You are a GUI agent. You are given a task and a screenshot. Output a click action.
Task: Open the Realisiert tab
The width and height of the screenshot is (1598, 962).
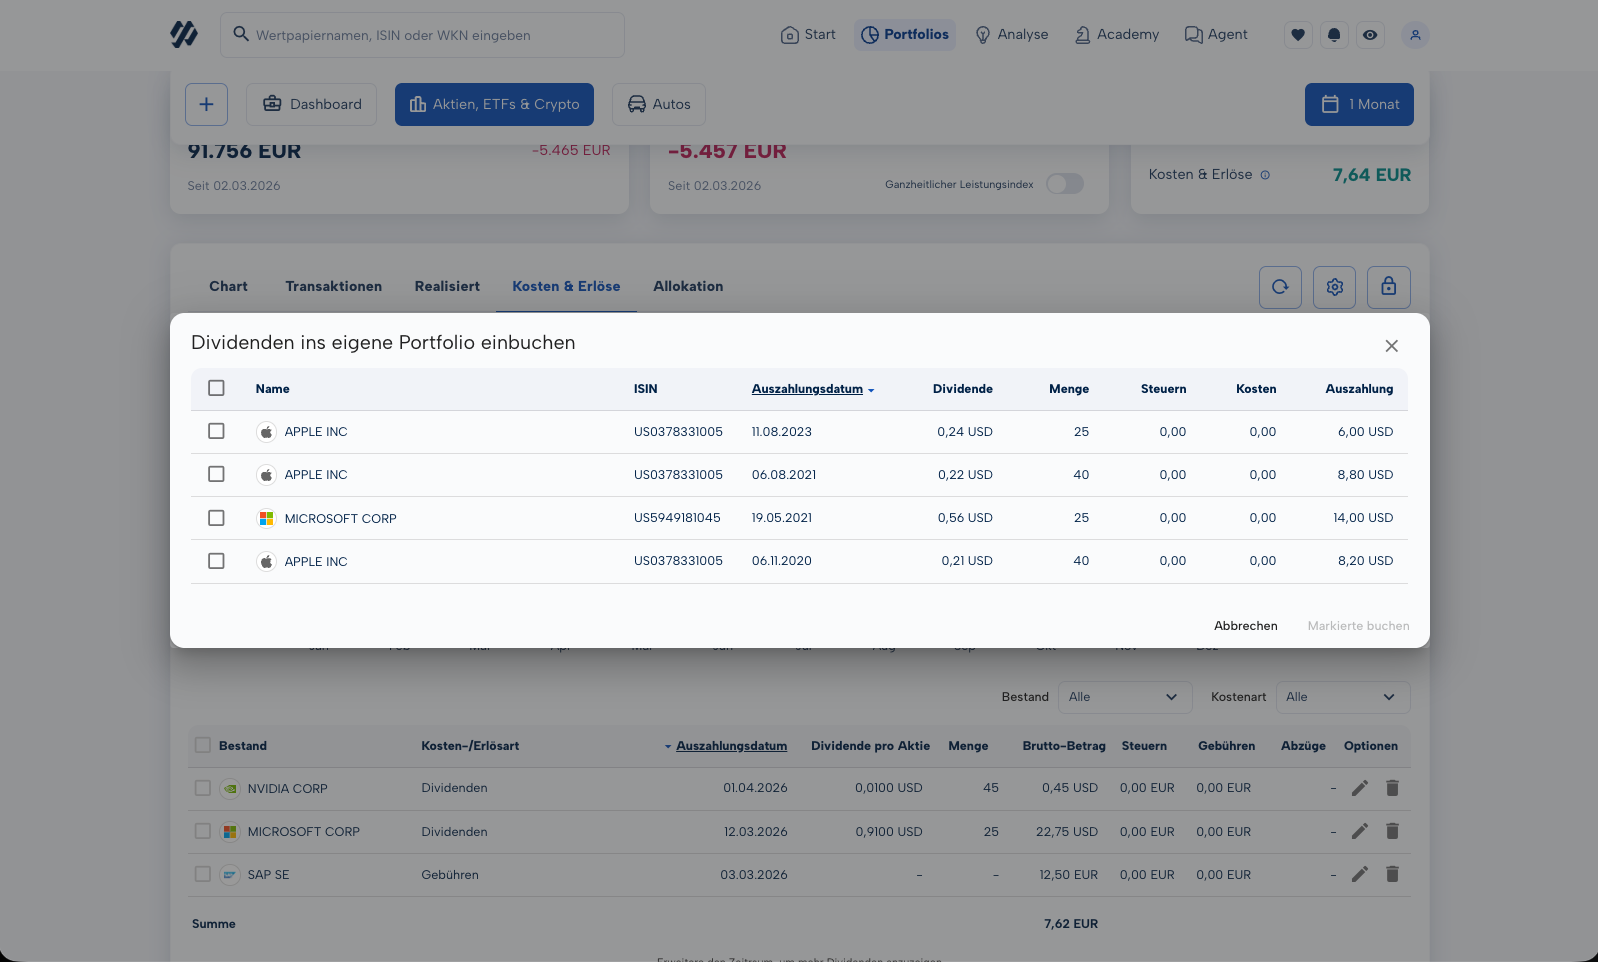pyautogui.click(x=447, y=286)
